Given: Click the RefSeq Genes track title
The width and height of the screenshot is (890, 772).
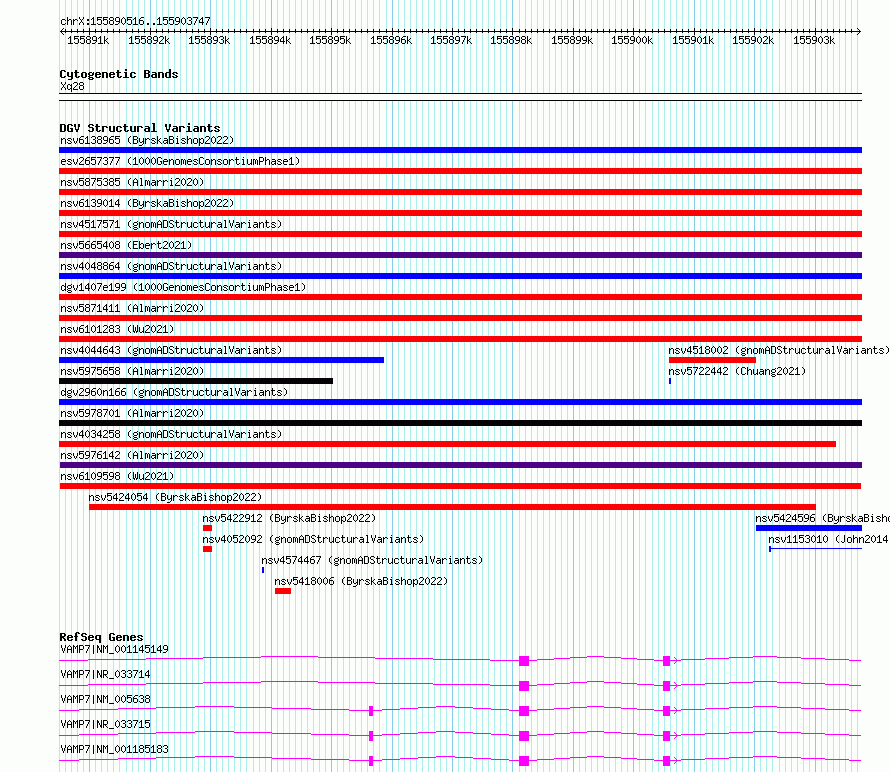Looking at the screenshot, I should [x=101, y=637].
